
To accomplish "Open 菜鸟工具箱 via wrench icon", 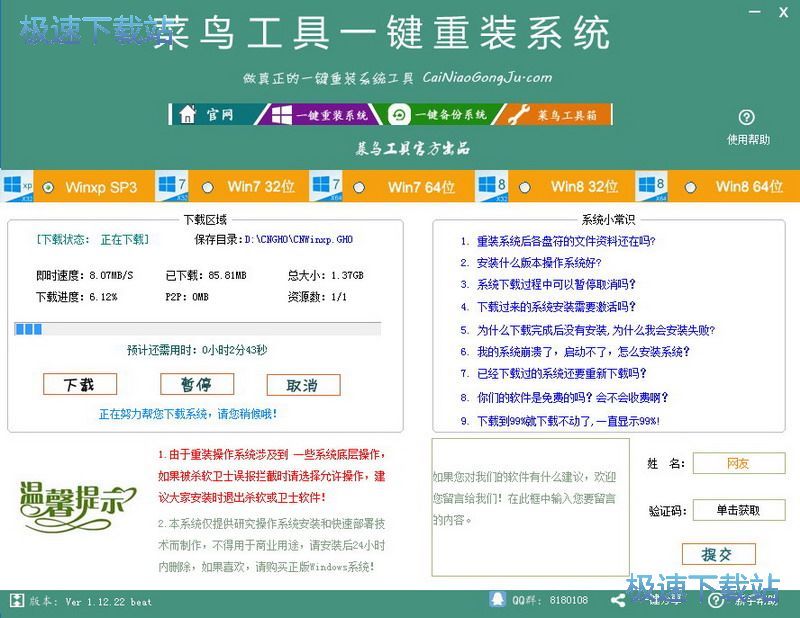I will click(x=516, y=113).
